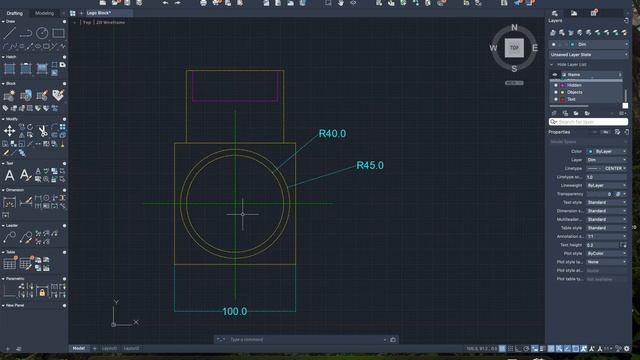
Task: Click the parametric lock constraint icon
Action: pos(42,292)
